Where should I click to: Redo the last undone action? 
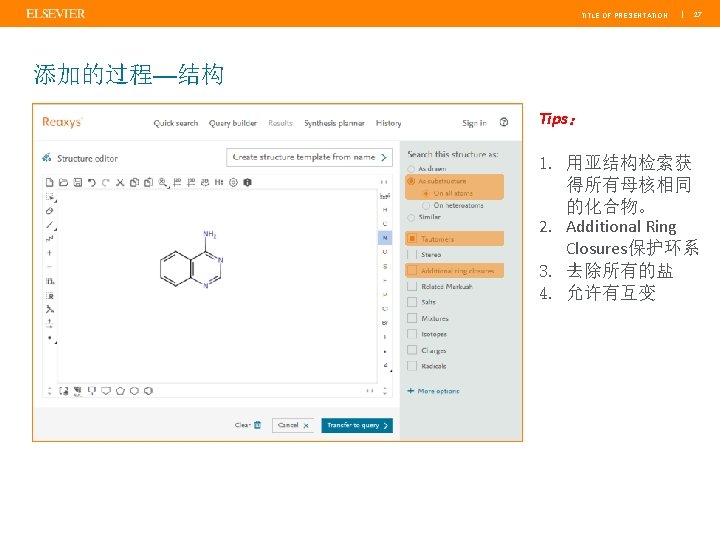[x=106, y=182]
